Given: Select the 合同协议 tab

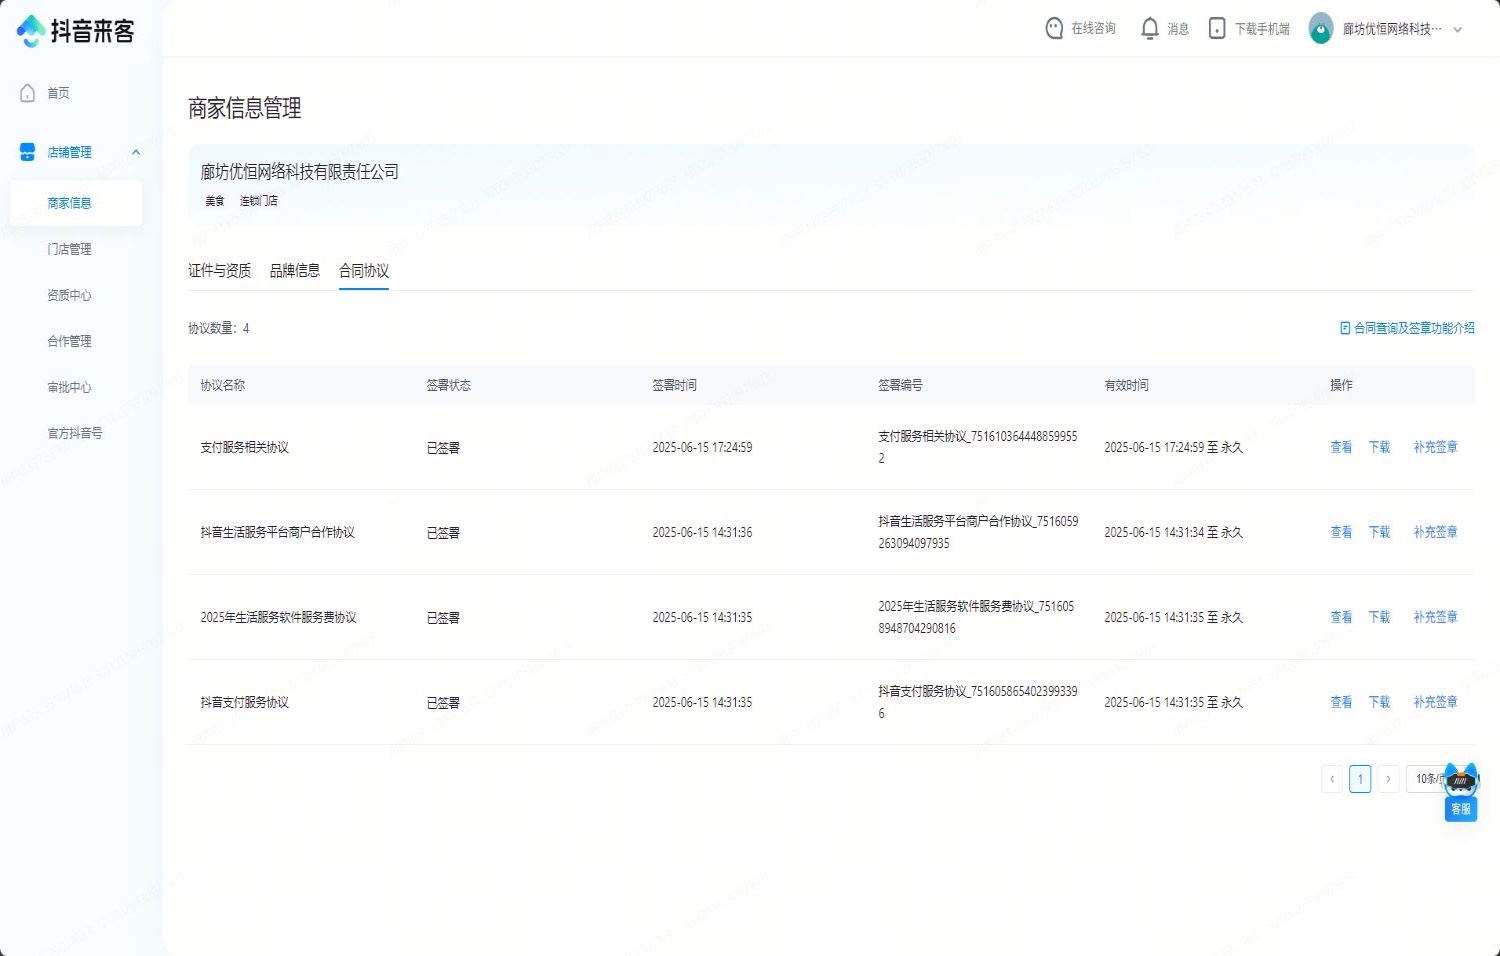Looking at the screenshot, I should pyautogui.click(x=364, y=271).
